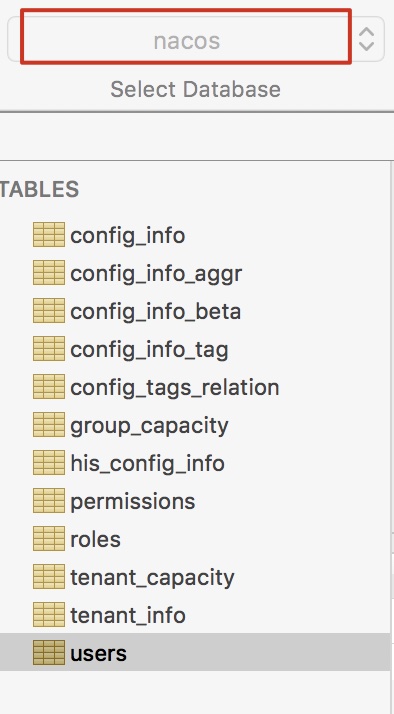This screenshot has height=714, width=394.
Task: Click the database selector stepper arrows
Action: coord(367,39)
